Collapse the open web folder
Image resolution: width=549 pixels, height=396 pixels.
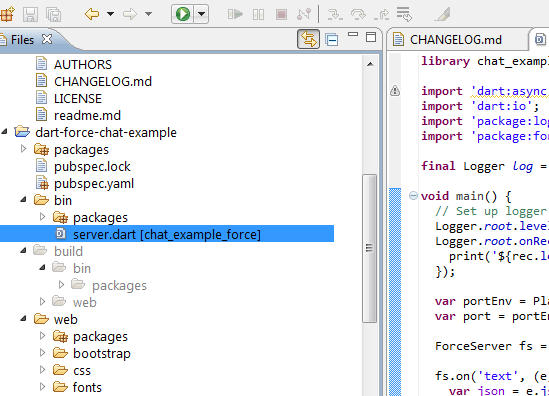tap(23, 319)
